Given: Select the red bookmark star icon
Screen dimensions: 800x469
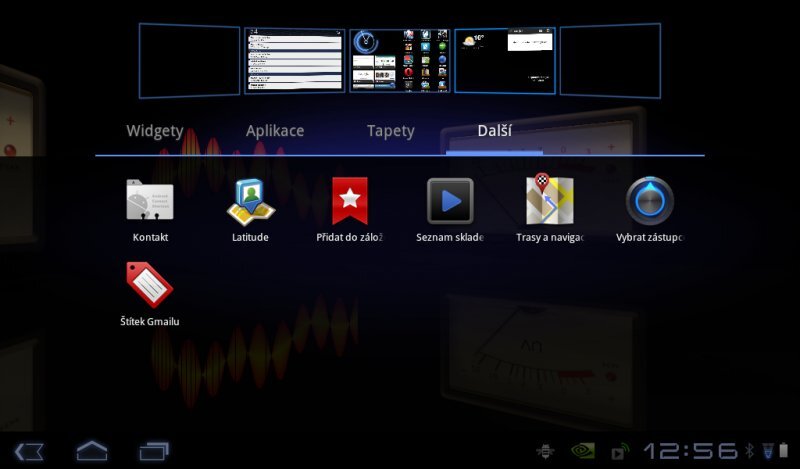Looking at the screenshot, I should click(350, 201).
